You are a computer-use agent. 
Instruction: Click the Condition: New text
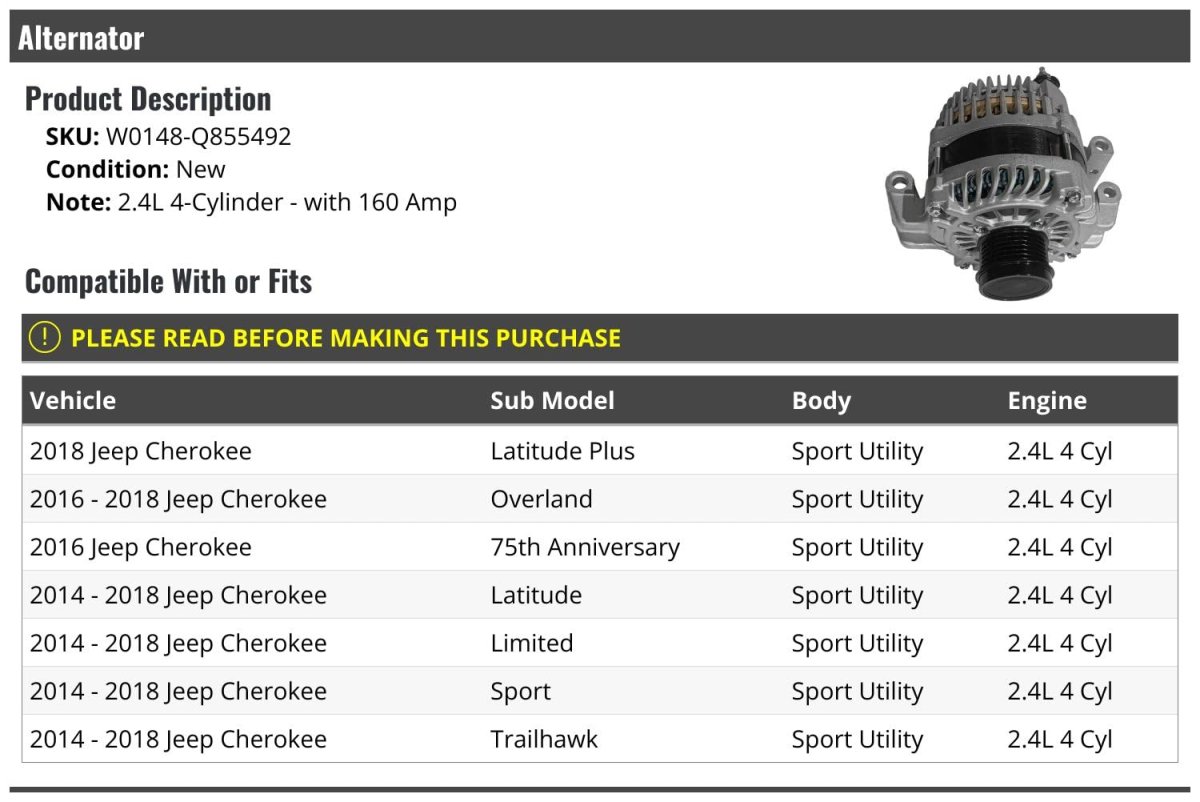coord(136,169)
